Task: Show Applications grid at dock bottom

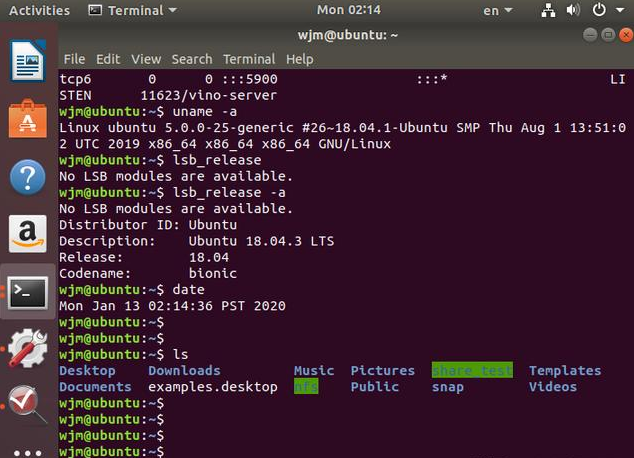Action: [28, 451]
